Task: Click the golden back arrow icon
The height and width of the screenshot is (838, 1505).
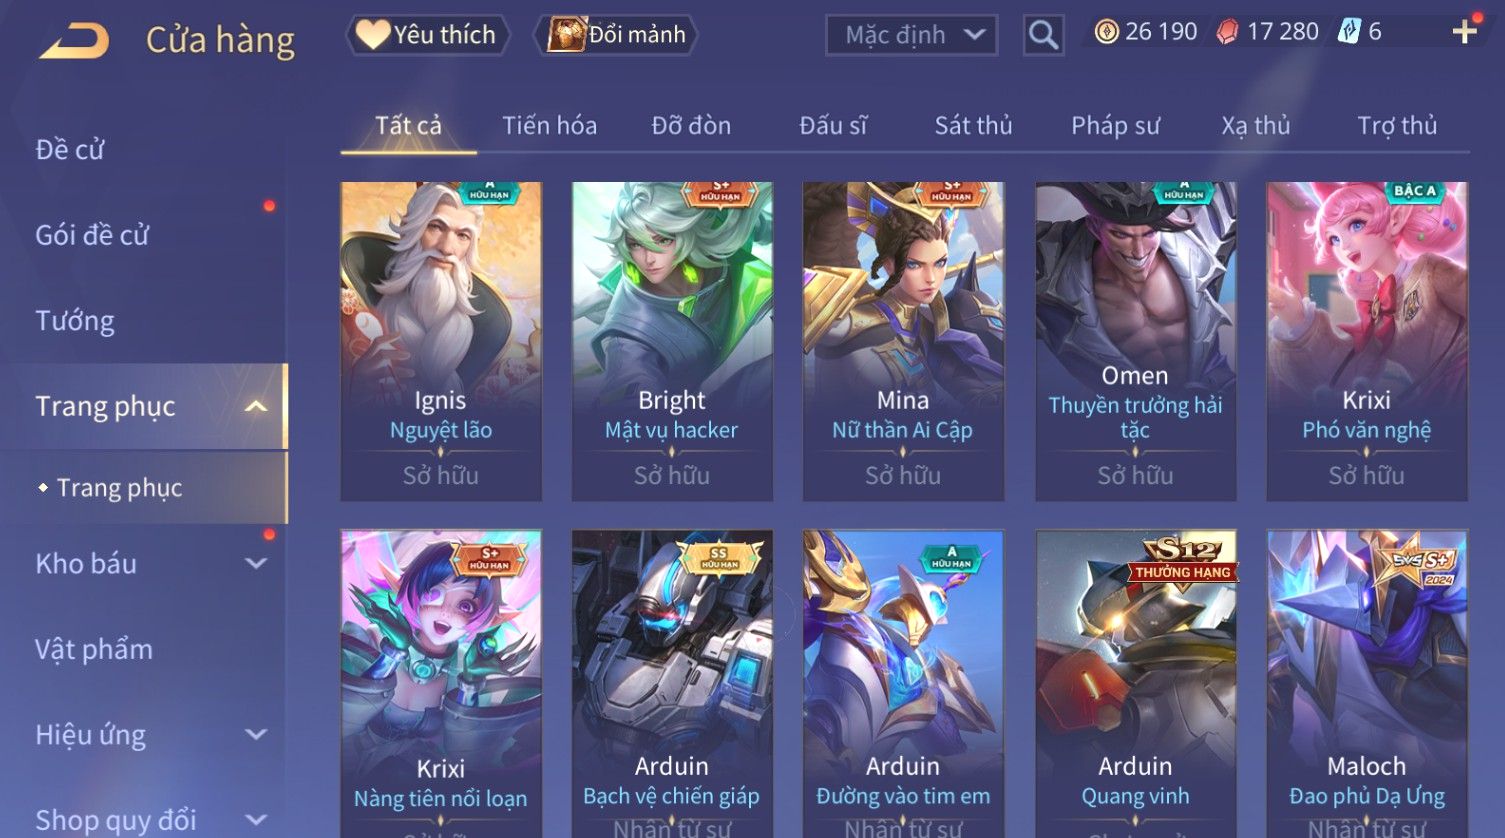Action: (x=73, y=40)
